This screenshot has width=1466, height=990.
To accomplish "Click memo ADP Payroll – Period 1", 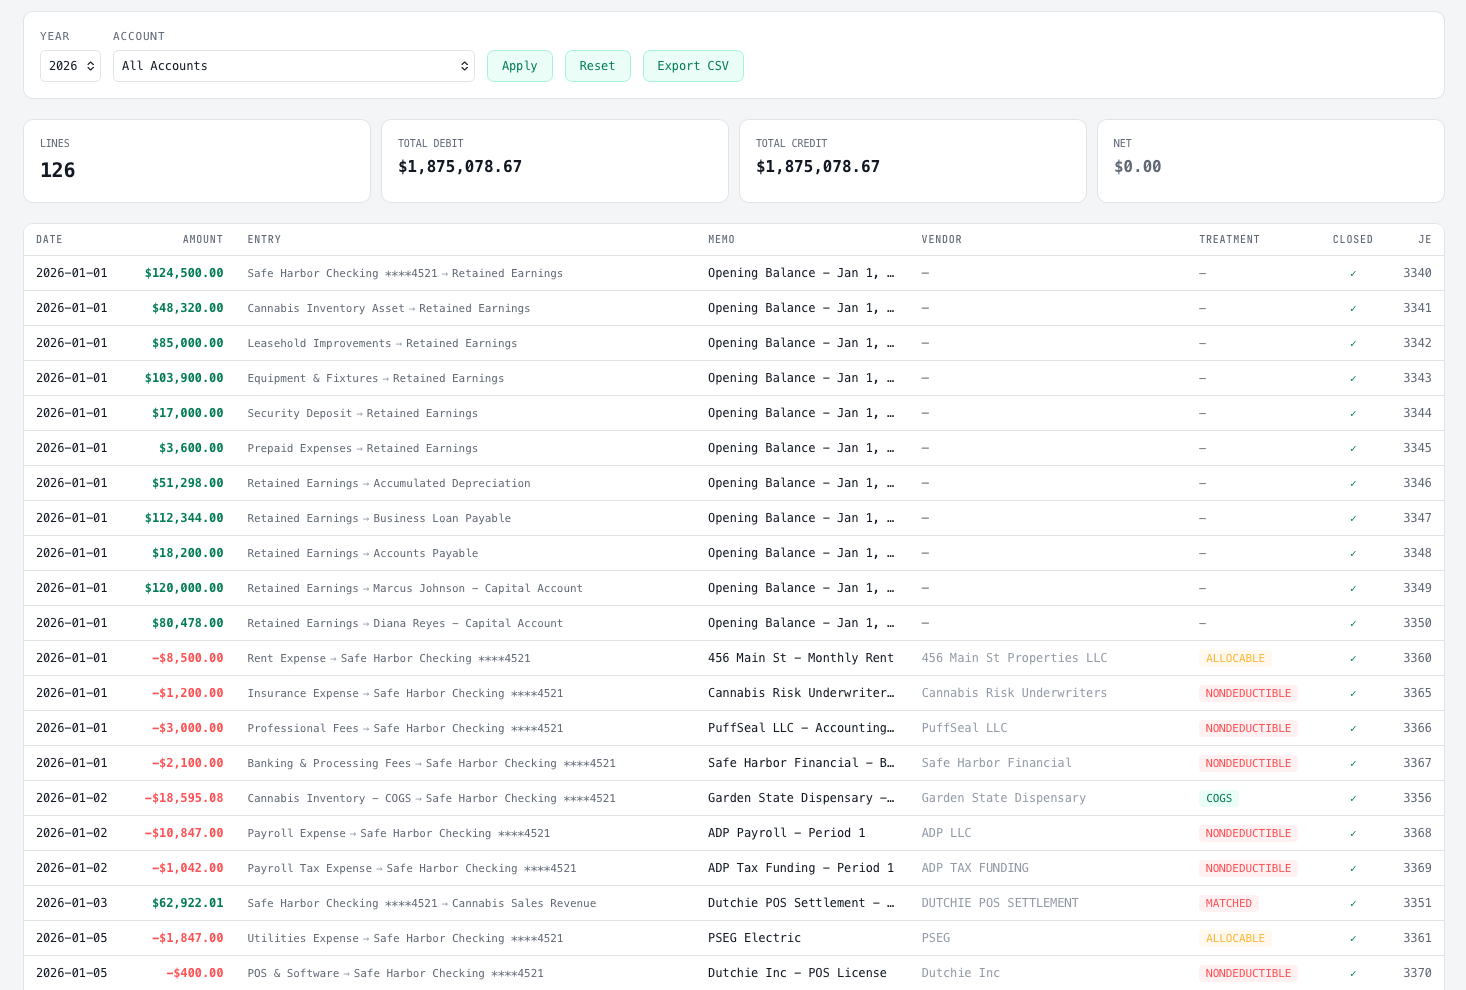I will coord(787,833).
